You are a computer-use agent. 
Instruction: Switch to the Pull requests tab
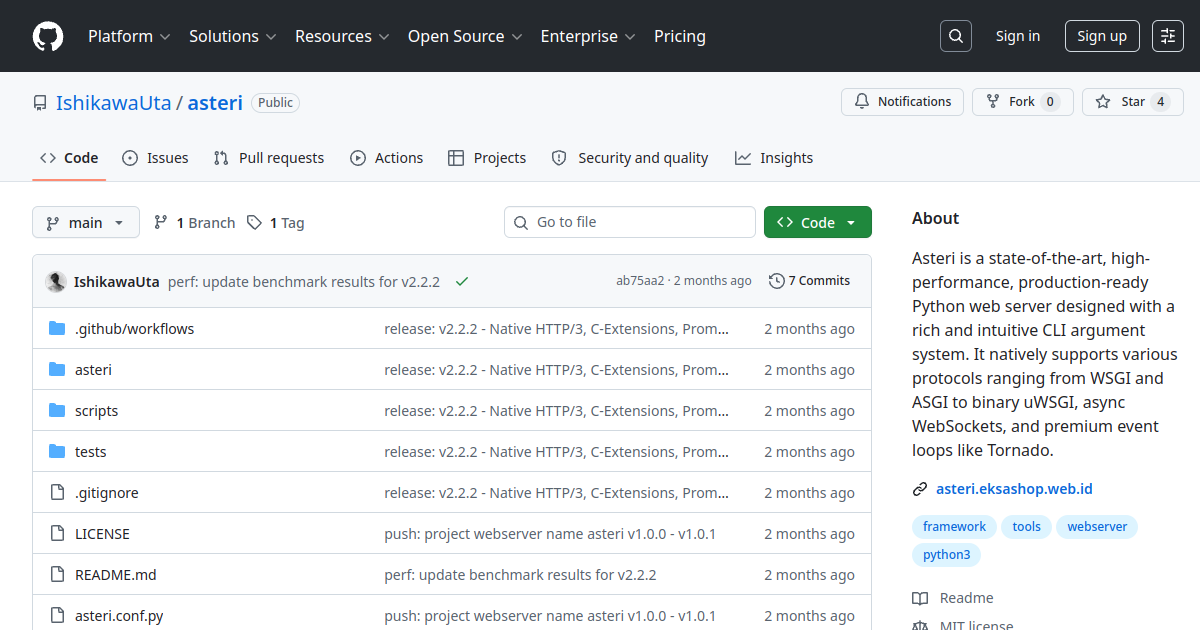269,158
